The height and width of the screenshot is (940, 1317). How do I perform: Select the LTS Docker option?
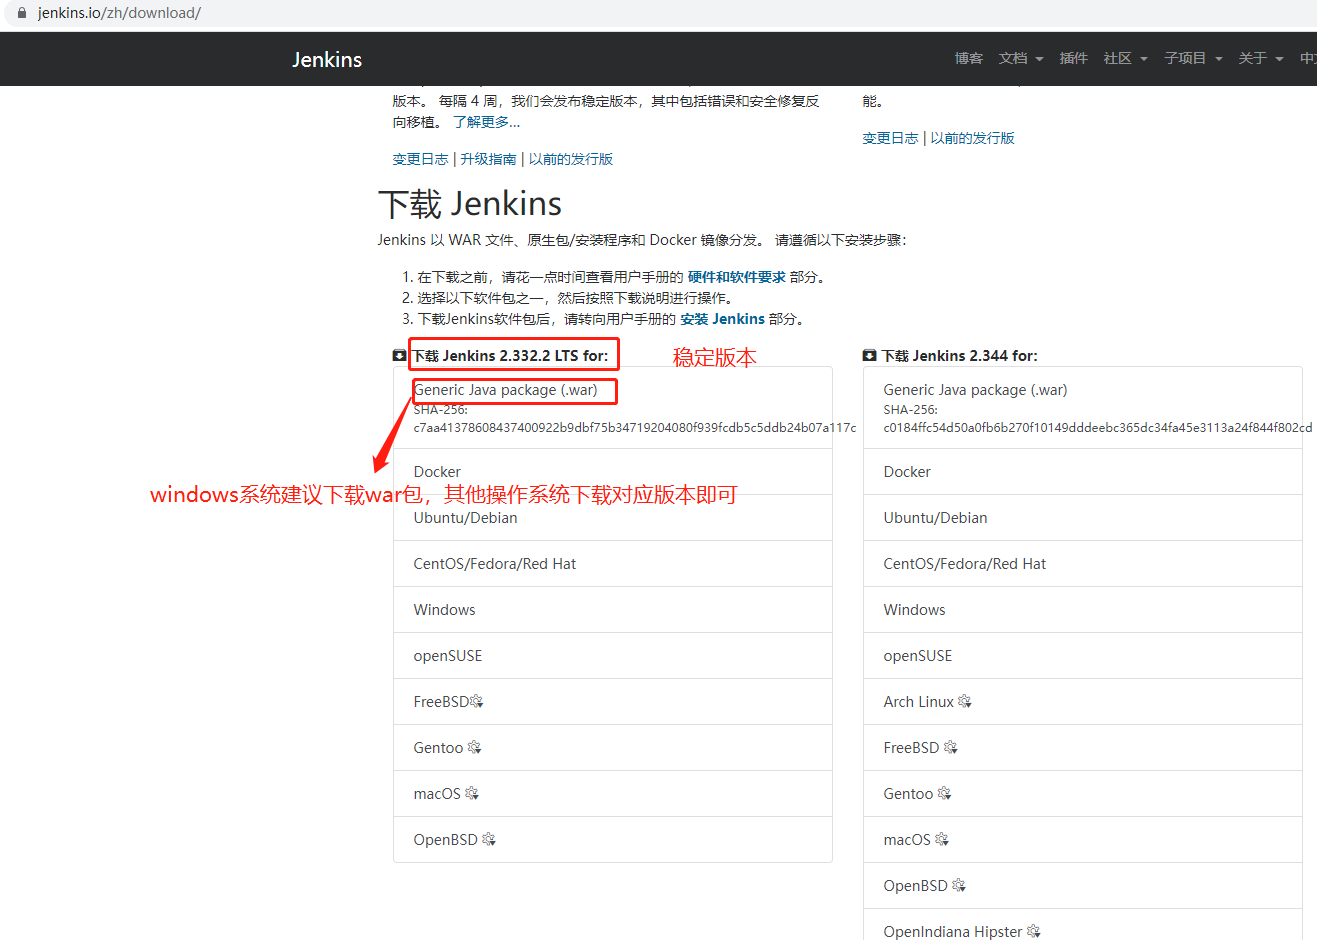tap(613, 472)
